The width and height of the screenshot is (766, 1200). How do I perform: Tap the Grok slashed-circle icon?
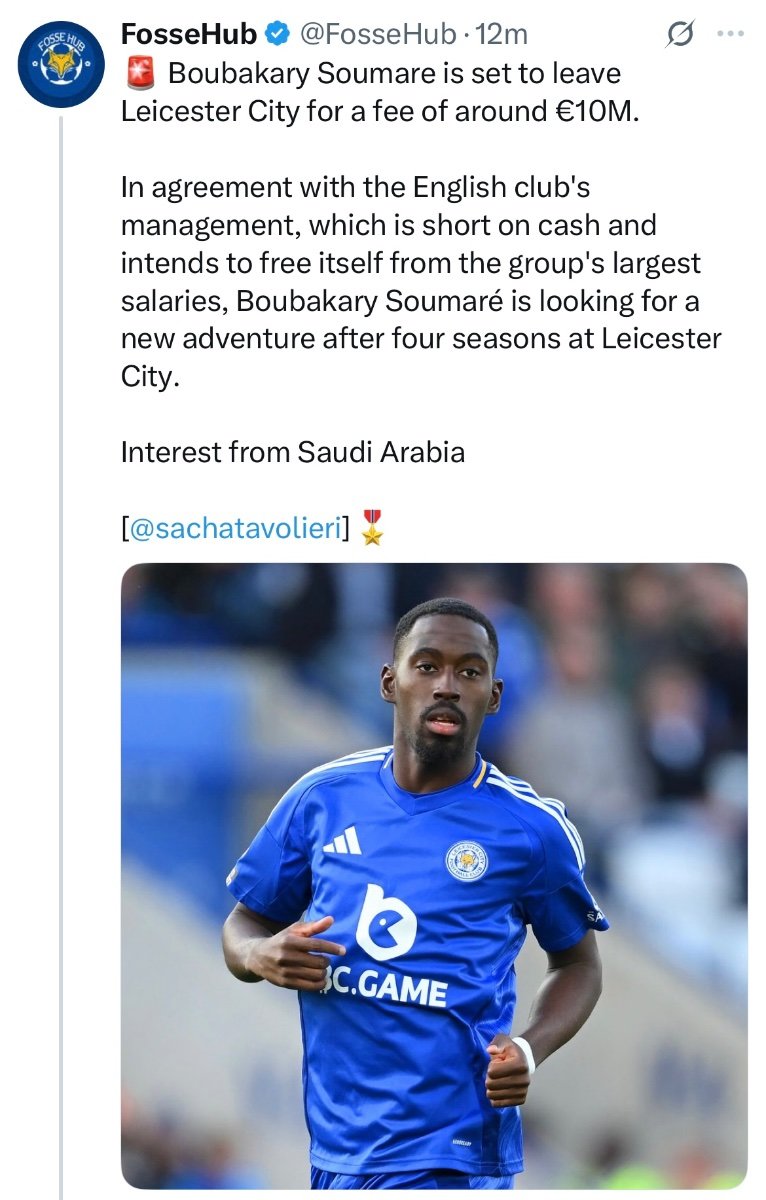tap(680, 35)
